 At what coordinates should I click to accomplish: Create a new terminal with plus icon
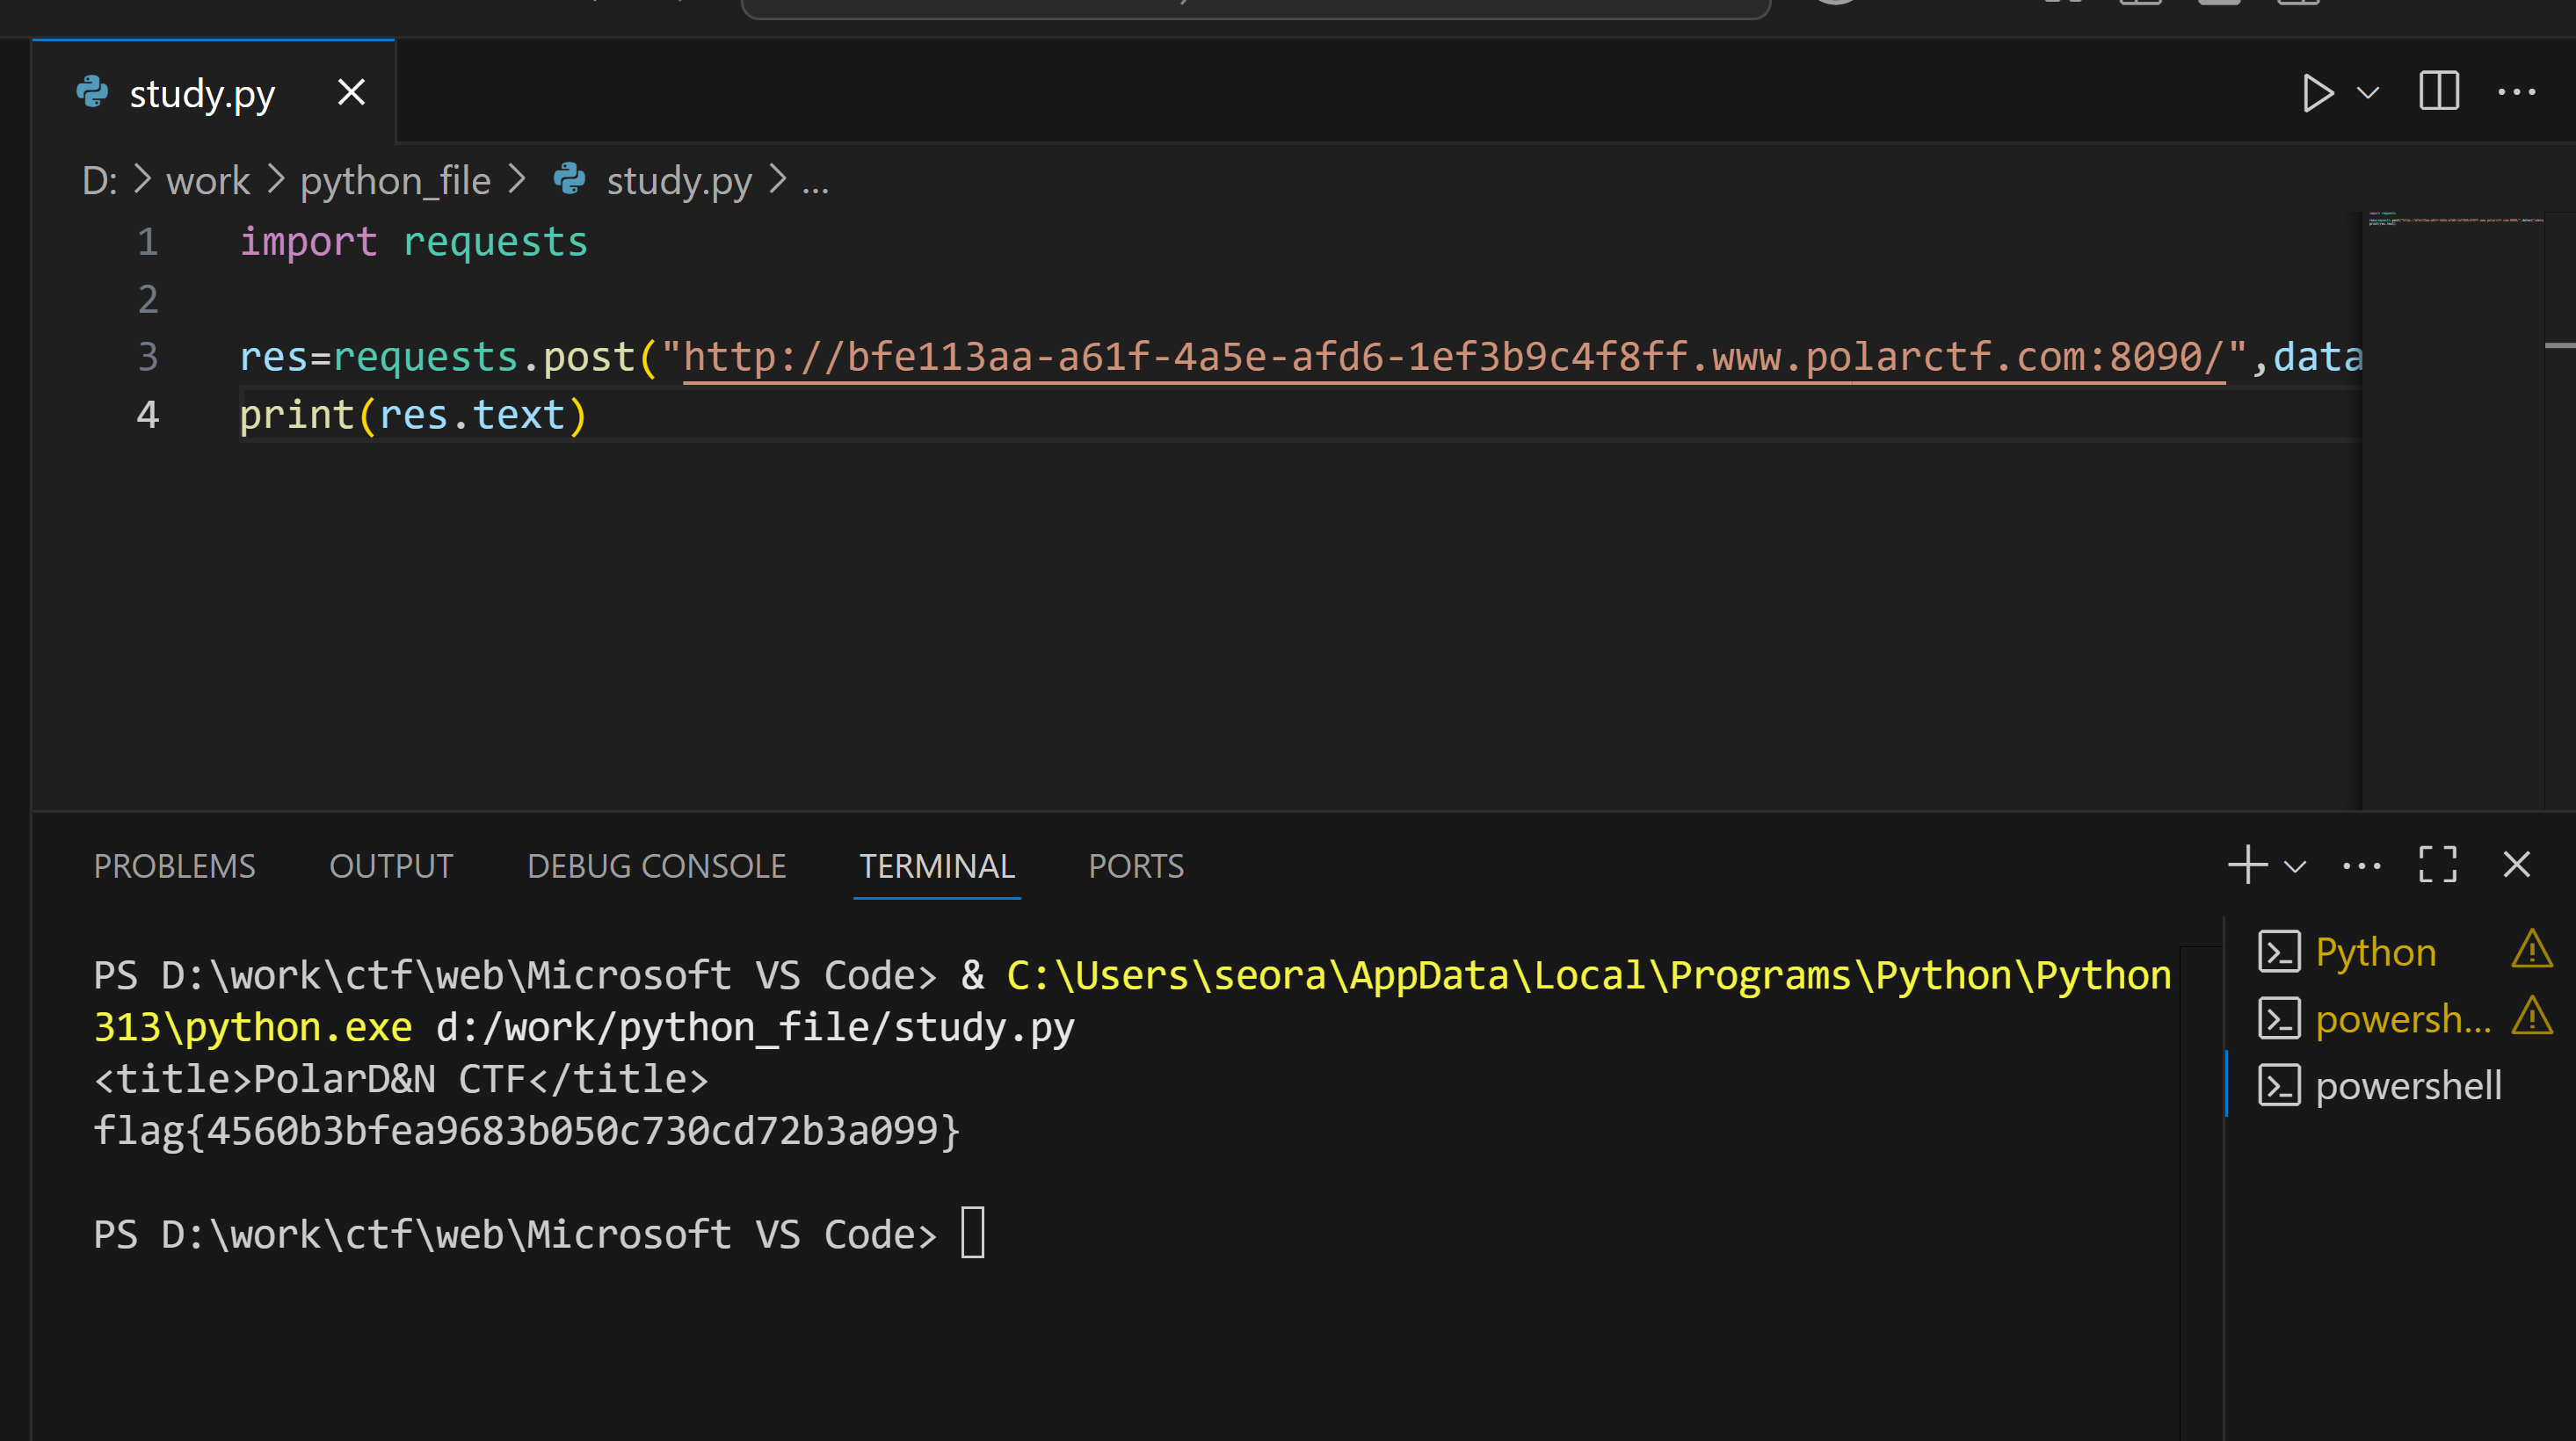2247,865
